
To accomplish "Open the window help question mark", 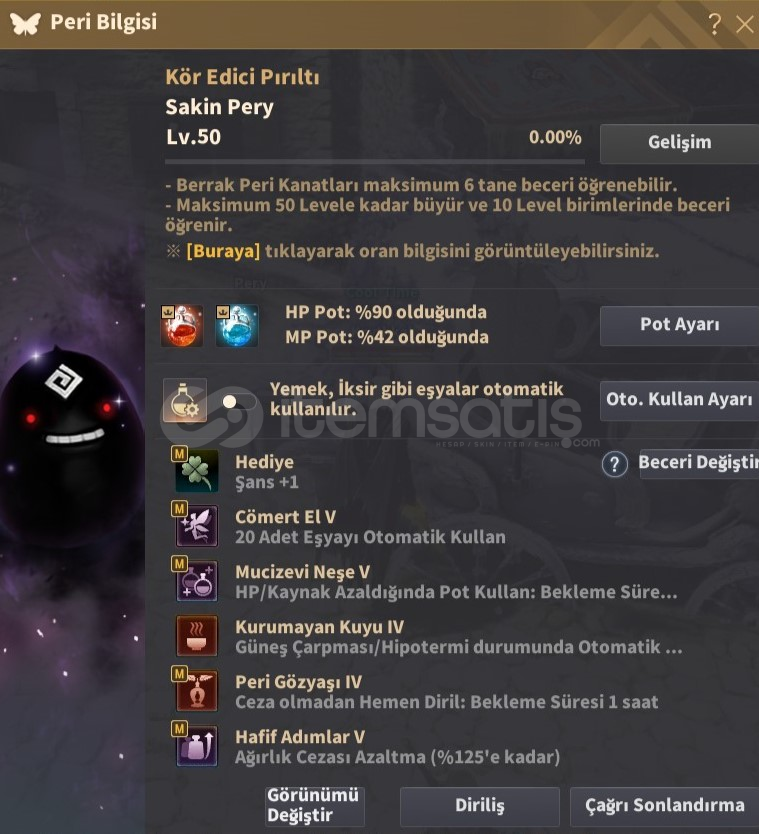I will 714,24.
